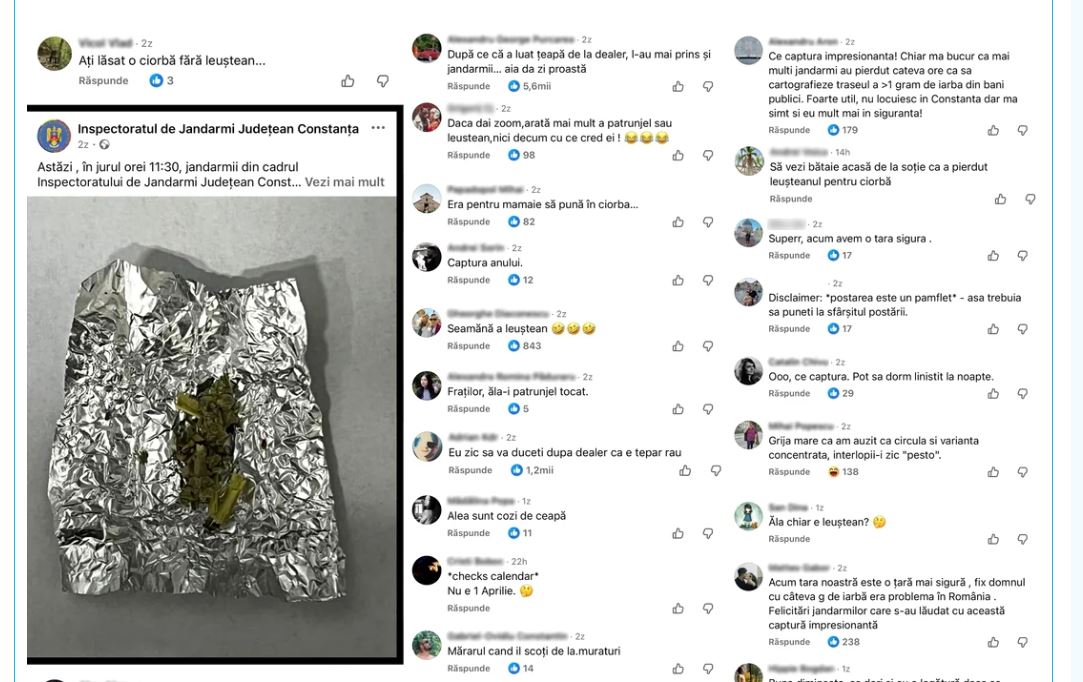Reply to the "Frații, ăla-i patrunjel tocat" comment
Image resolution: width=1083 pixels, height=682 pixels.
point(468,409)
